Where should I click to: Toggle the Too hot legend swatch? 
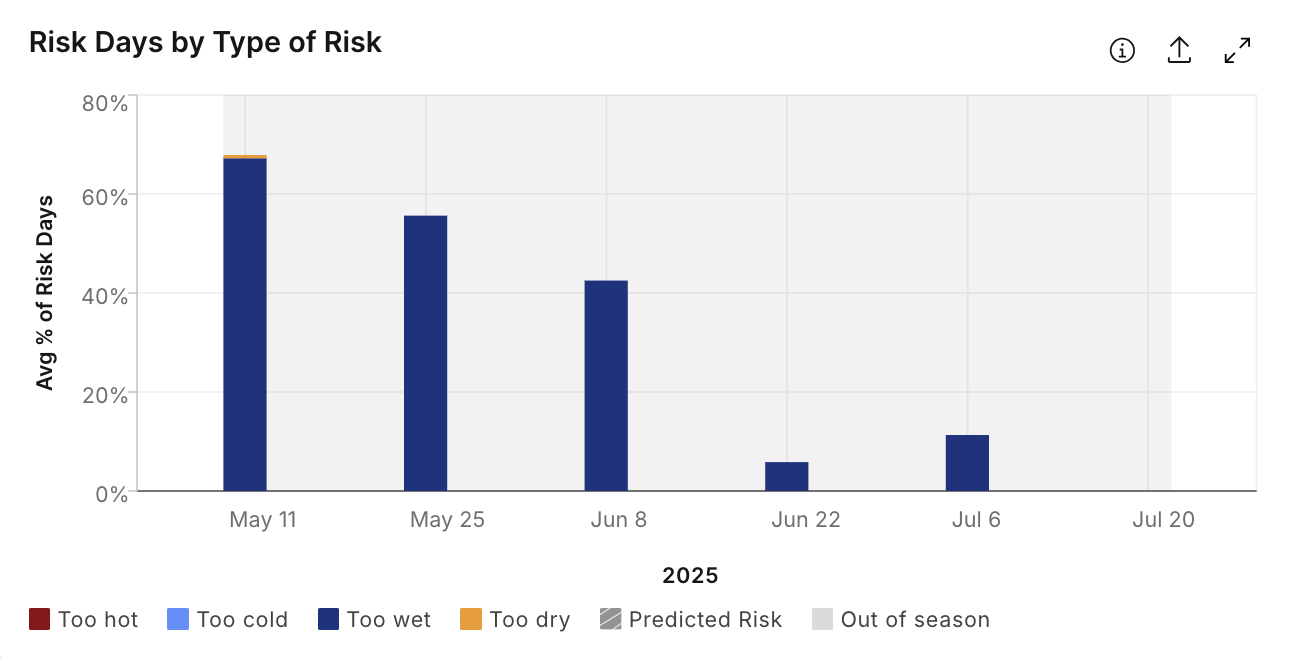[39, 619]
